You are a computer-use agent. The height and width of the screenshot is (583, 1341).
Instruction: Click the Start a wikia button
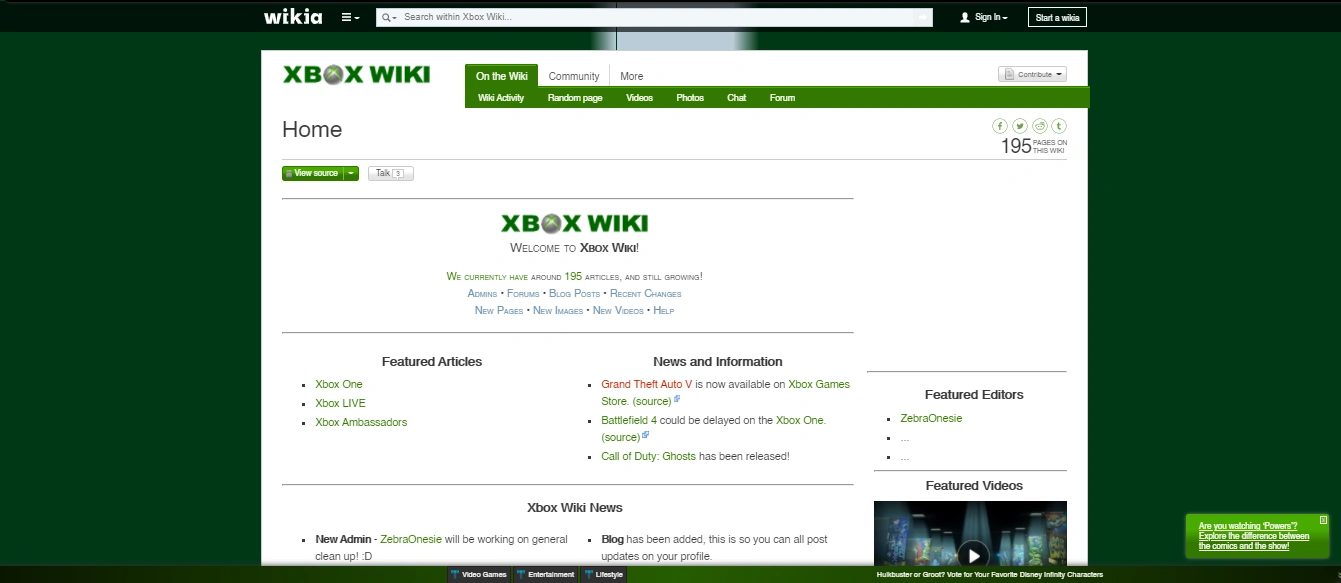pyautogui.click(x=1057, y=17)
